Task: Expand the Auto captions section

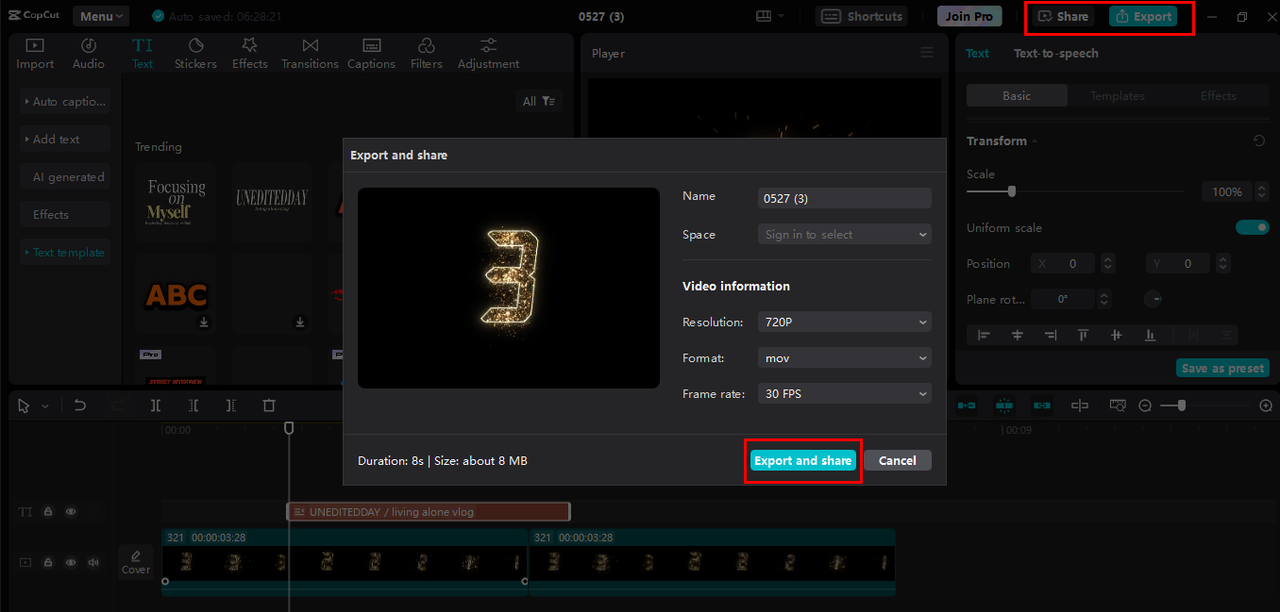Action: click(65, 101)
